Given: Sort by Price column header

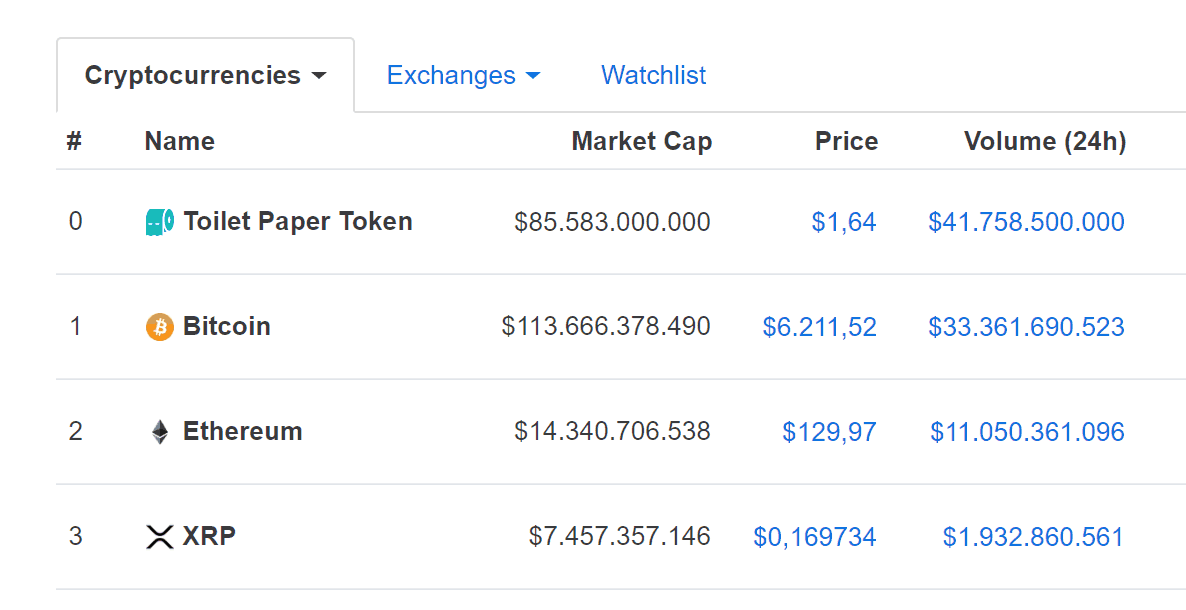Looking at the screenshot, I should tap(846, 142).
